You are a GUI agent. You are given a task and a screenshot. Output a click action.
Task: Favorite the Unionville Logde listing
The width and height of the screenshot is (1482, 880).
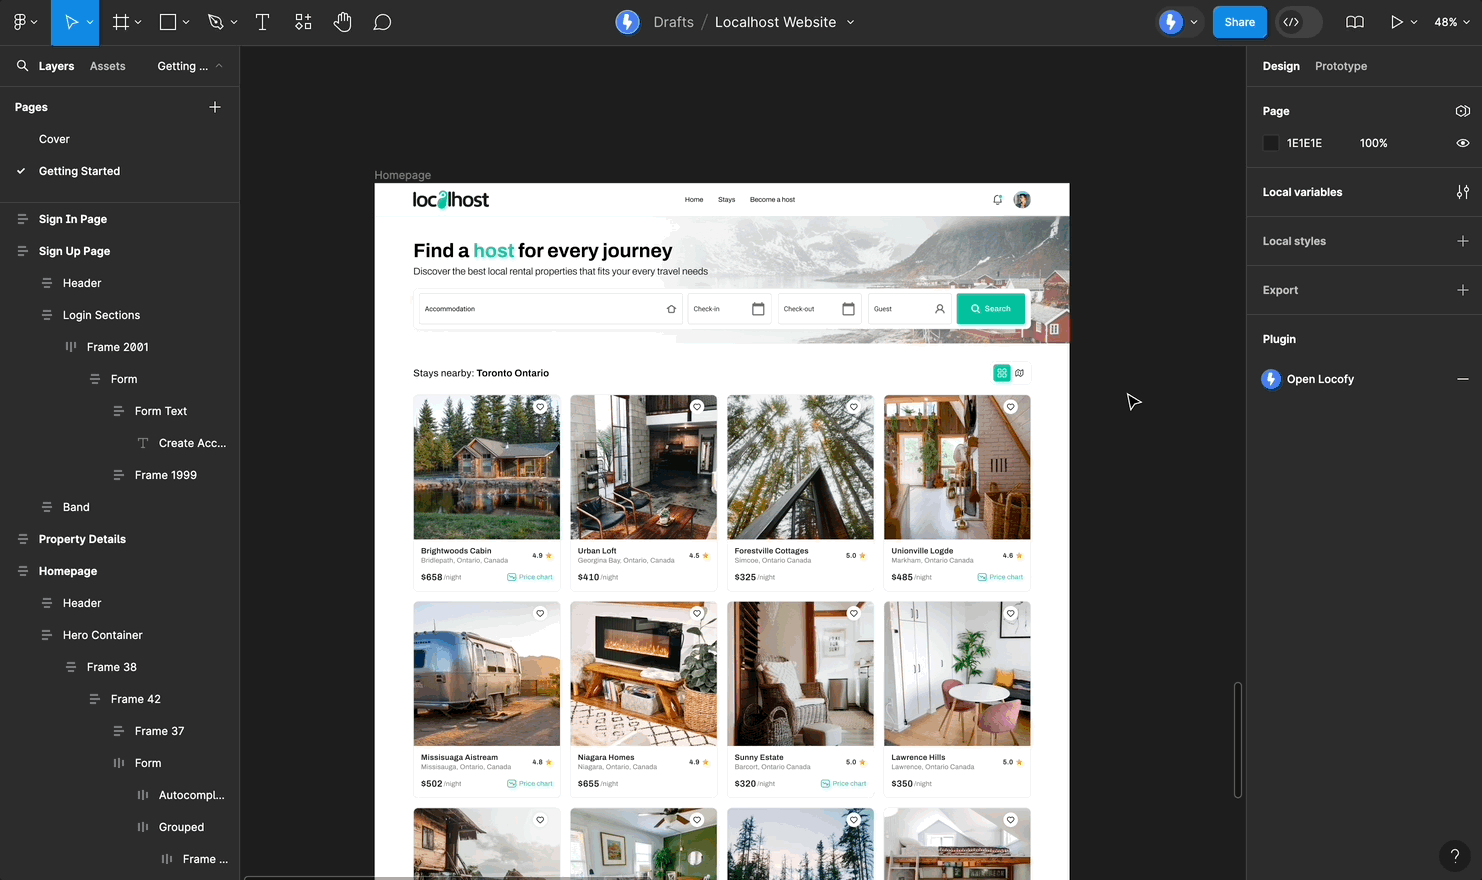coord(1011,407)
